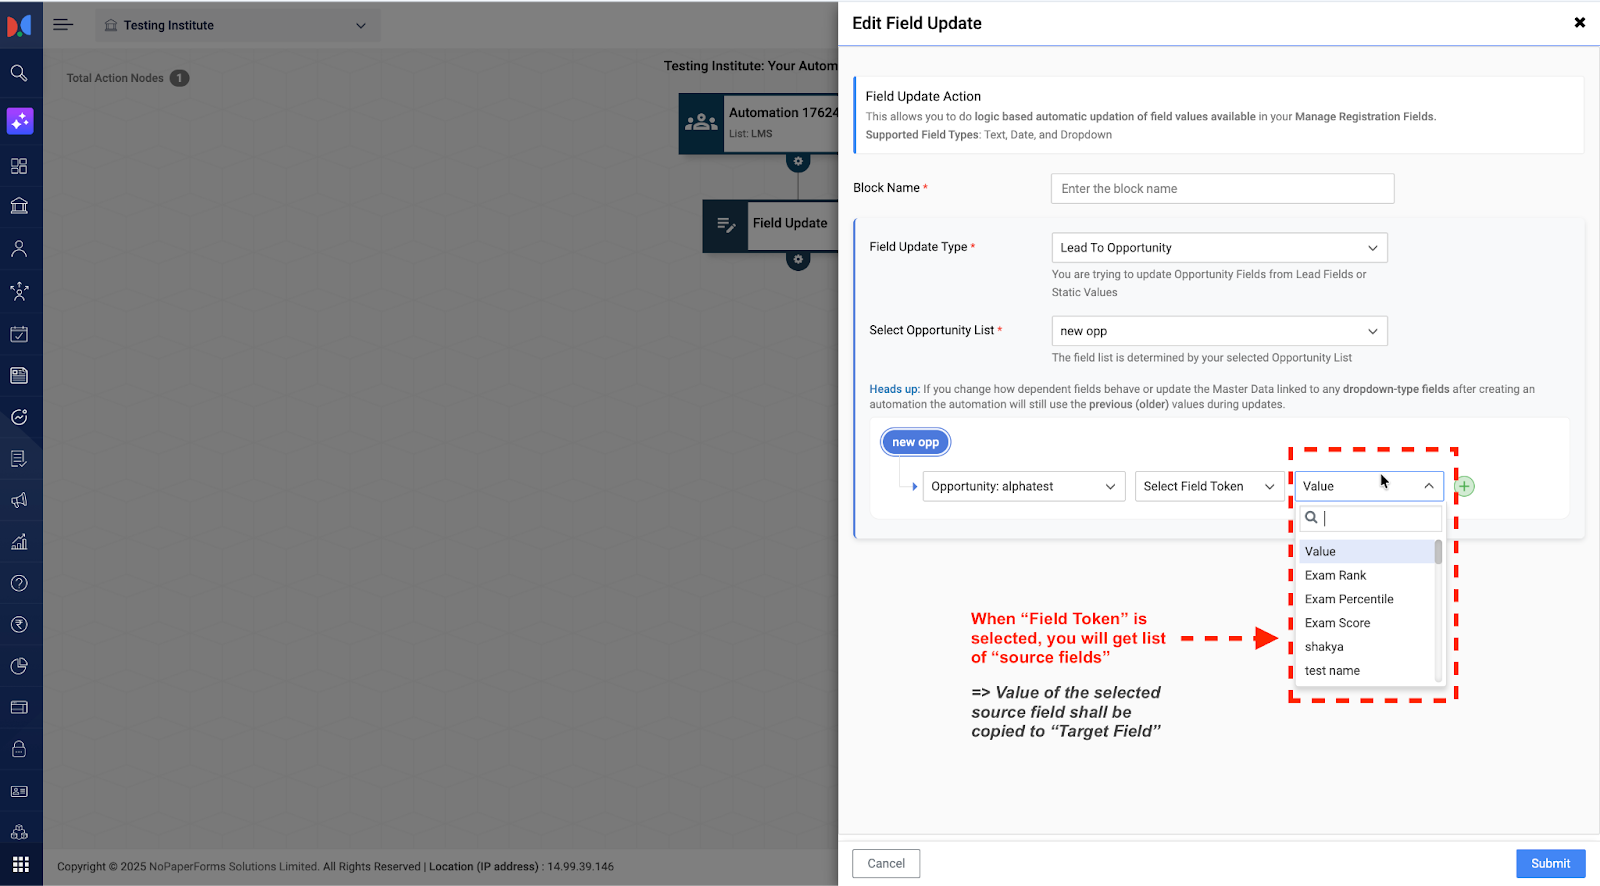Click the Cancel button
1600x886 pixels.
pos(885,863)
